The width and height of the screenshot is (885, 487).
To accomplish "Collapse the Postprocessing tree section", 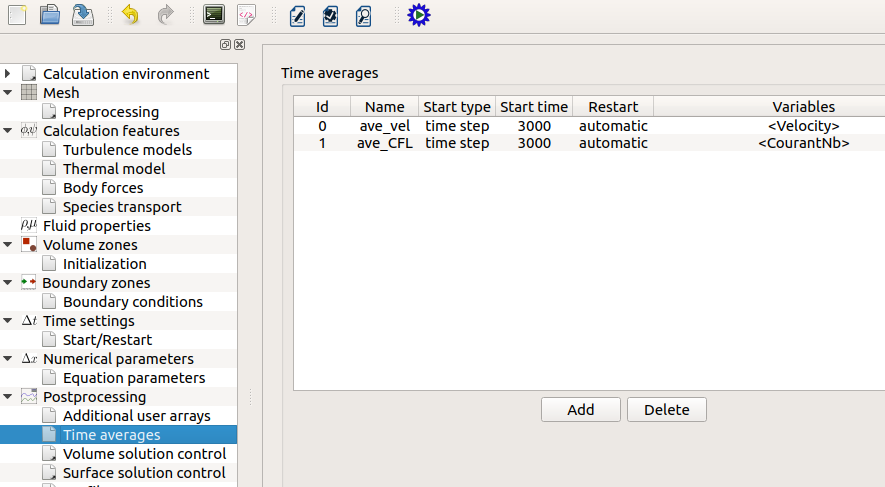I will (8, 397).
